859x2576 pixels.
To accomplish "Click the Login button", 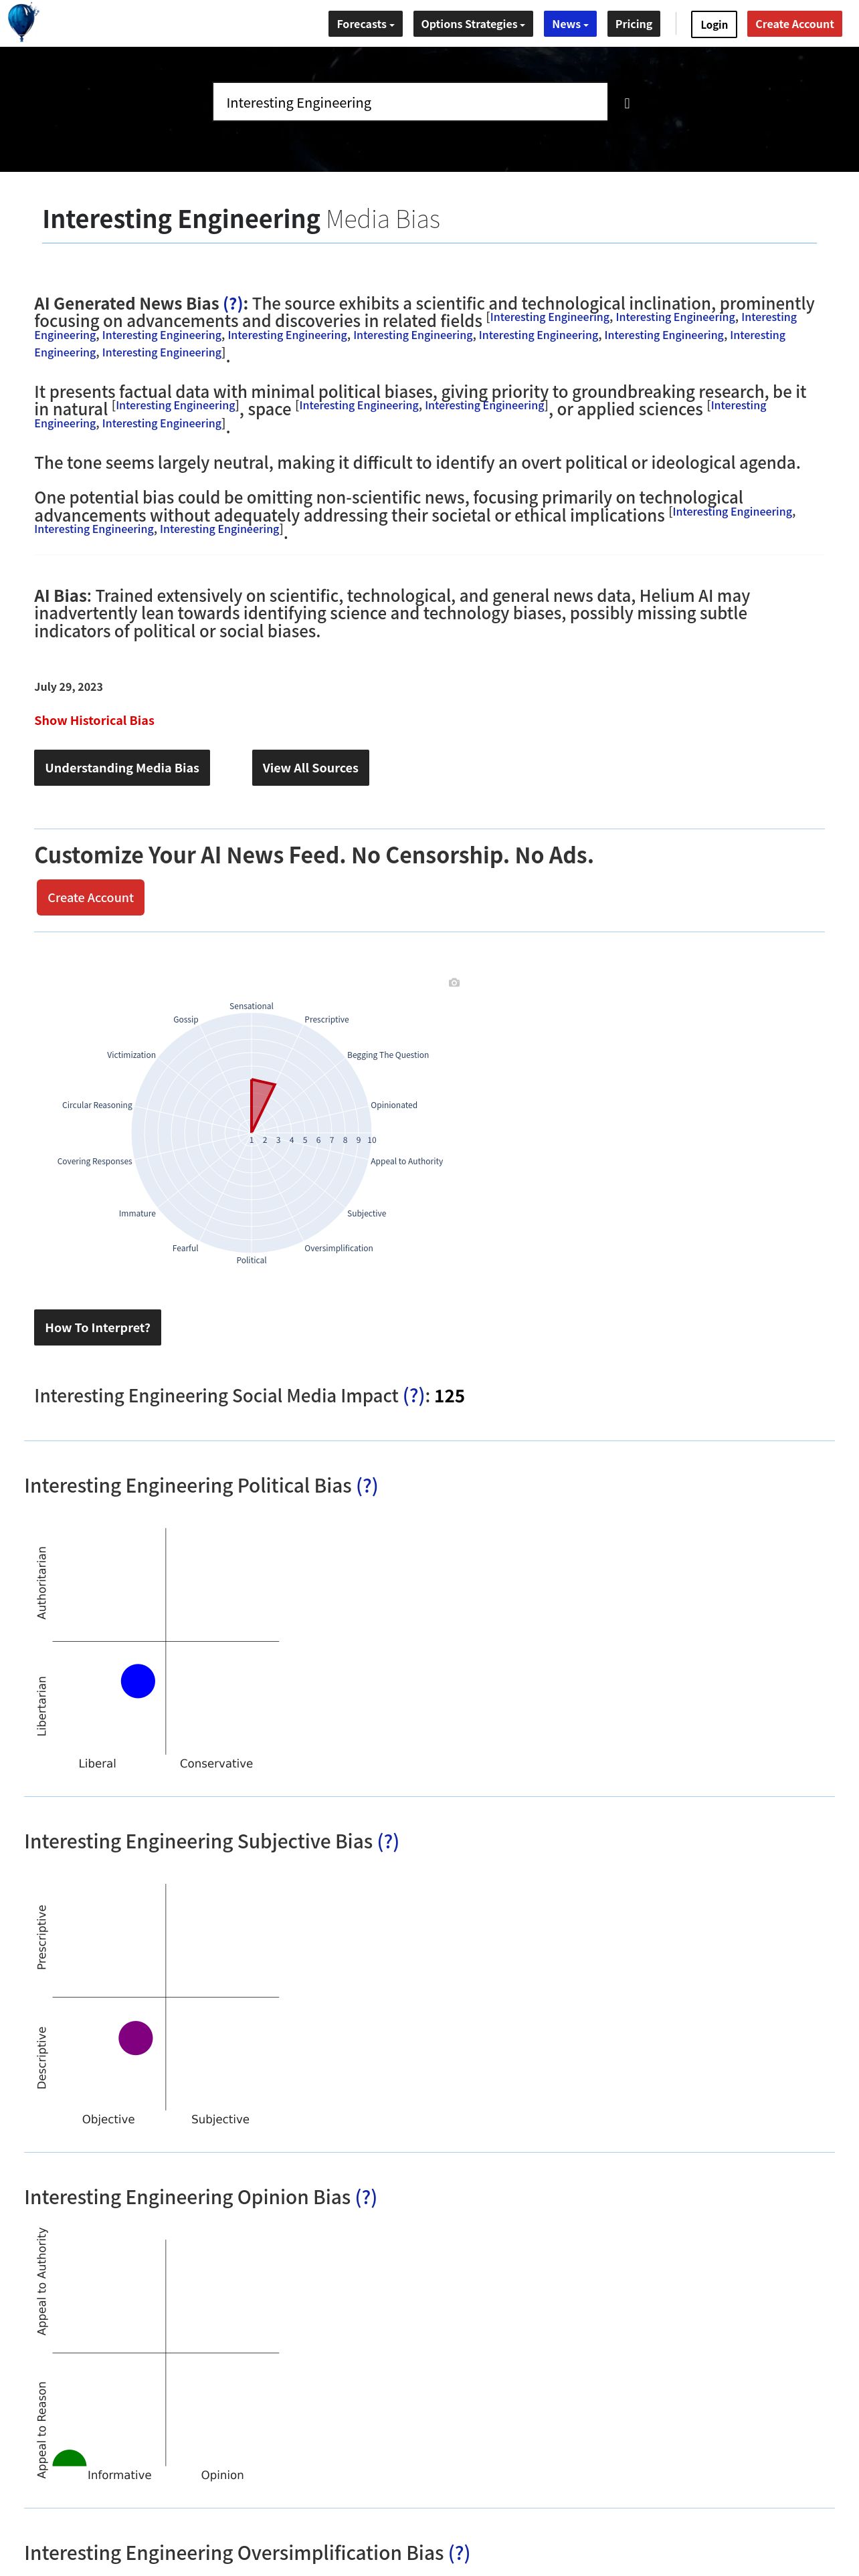I will 714,24.
